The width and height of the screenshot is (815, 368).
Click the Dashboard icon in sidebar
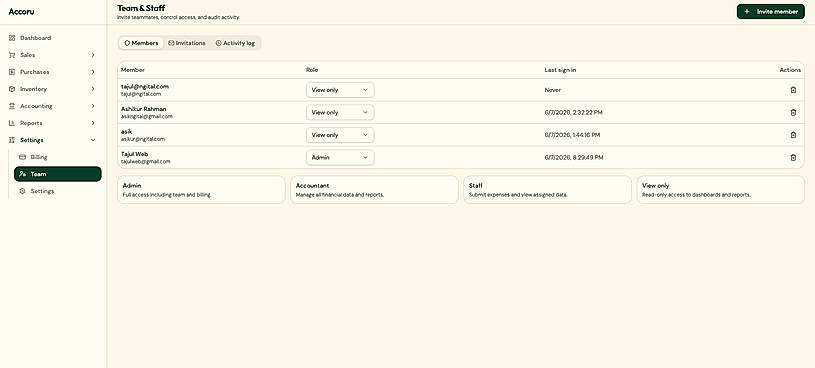point(12,38)
